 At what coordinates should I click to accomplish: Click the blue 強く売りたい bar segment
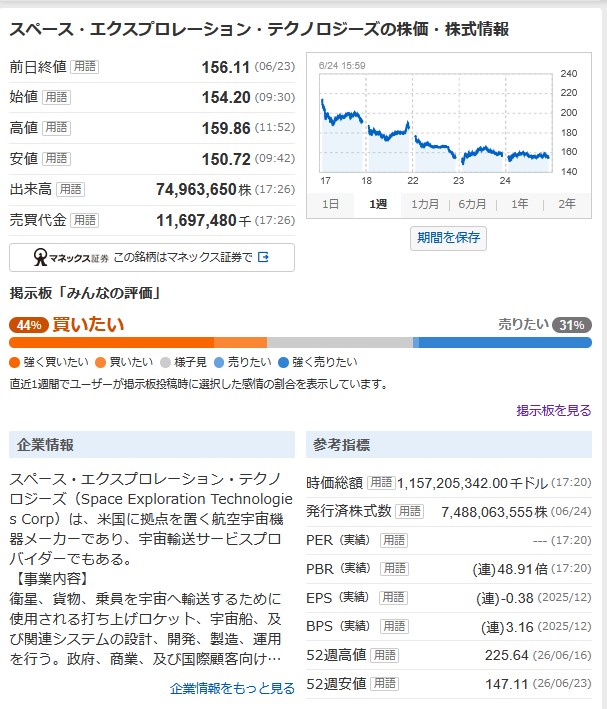(505, 343)
